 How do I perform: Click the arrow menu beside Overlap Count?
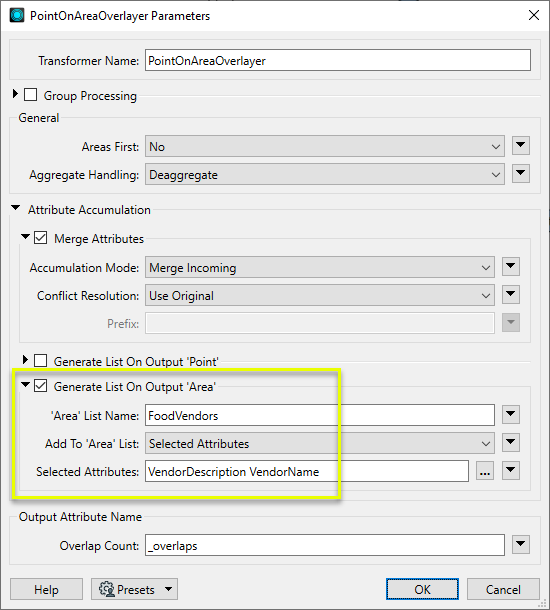[520, 544]
